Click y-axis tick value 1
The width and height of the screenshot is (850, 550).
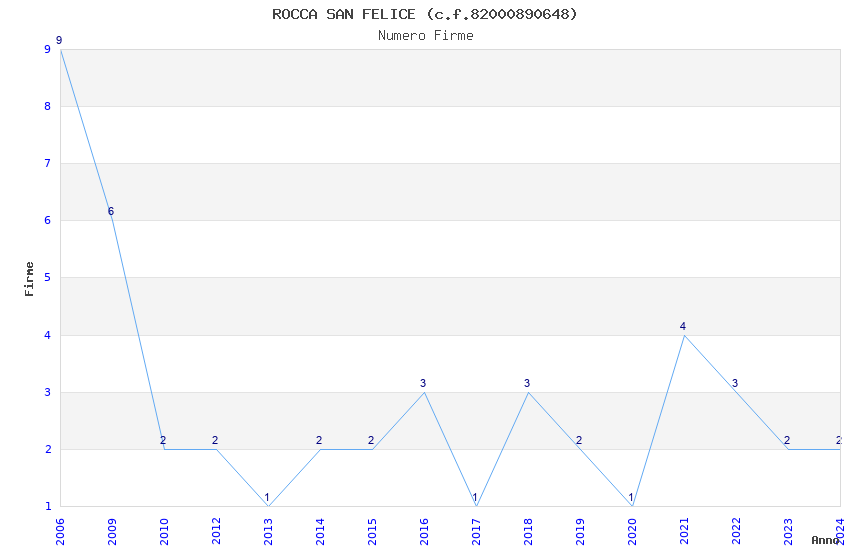[48, 506]
